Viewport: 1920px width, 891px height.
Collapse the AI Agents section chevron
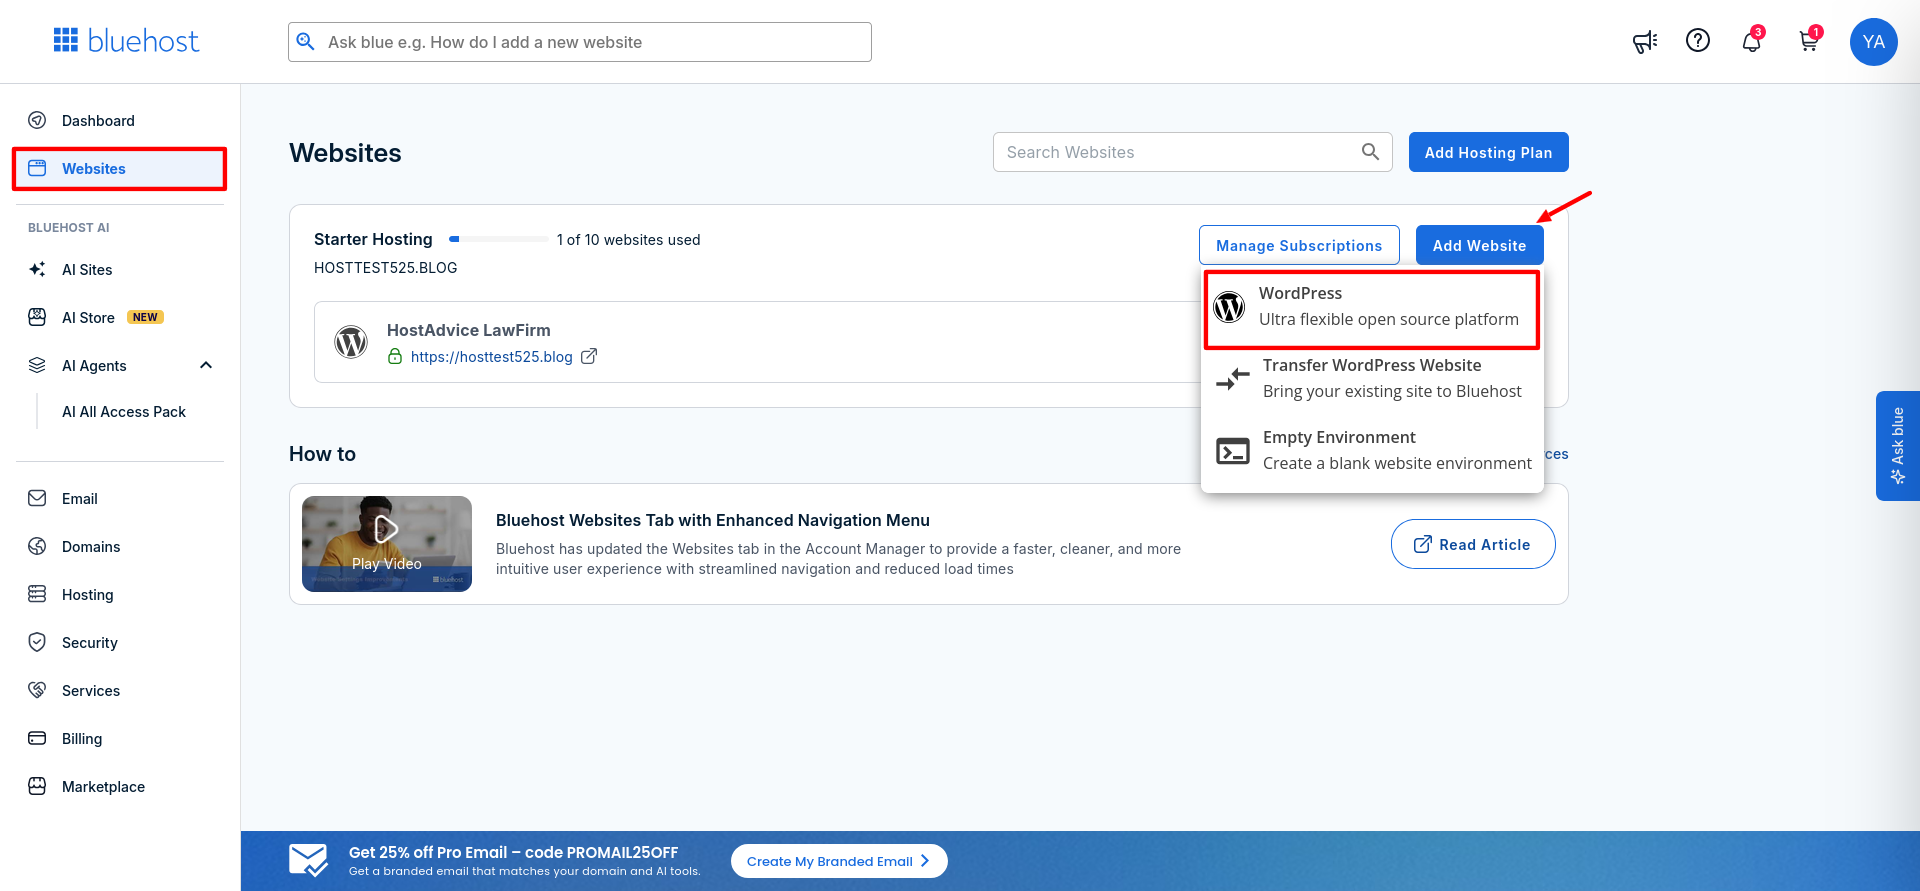pos(206,365)
